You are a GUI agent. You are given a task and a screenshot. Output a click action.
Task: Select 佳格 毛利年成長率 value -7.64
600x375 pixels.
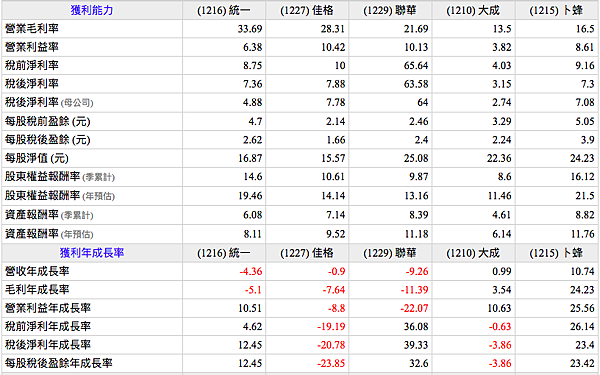[x=334, y=290]
